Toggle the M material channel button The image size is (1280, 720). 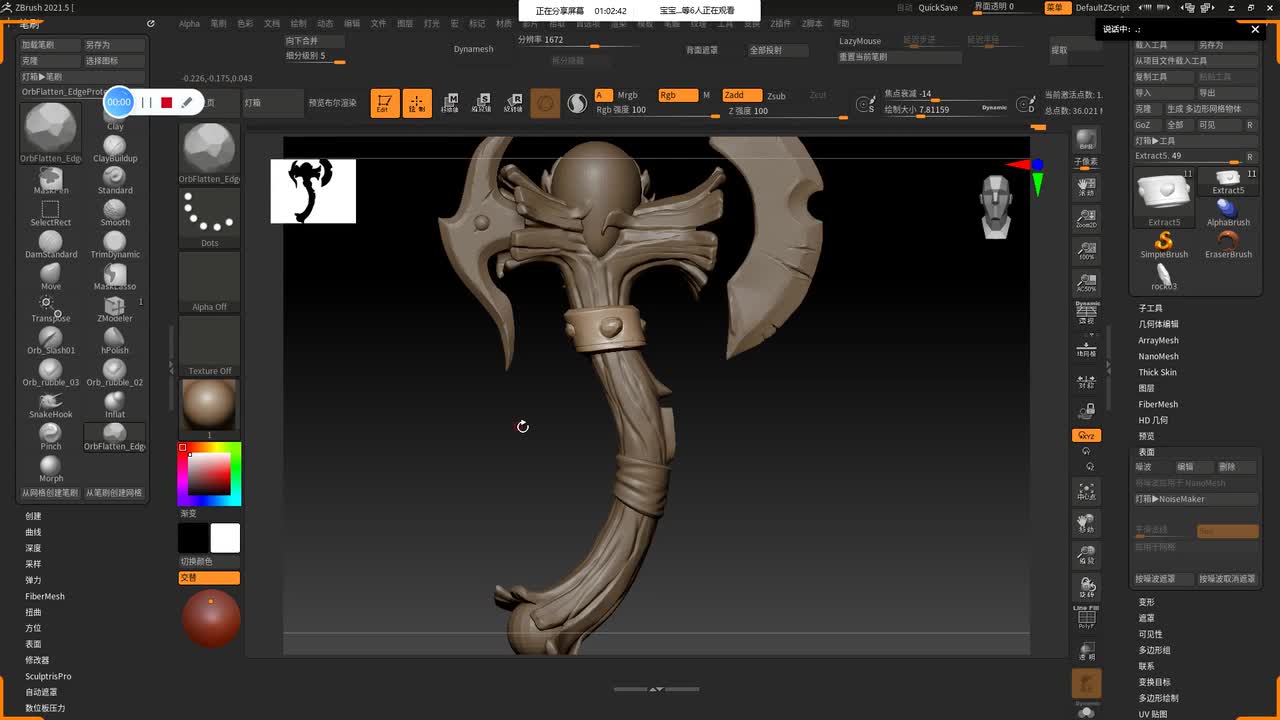(x=706, y=95)
